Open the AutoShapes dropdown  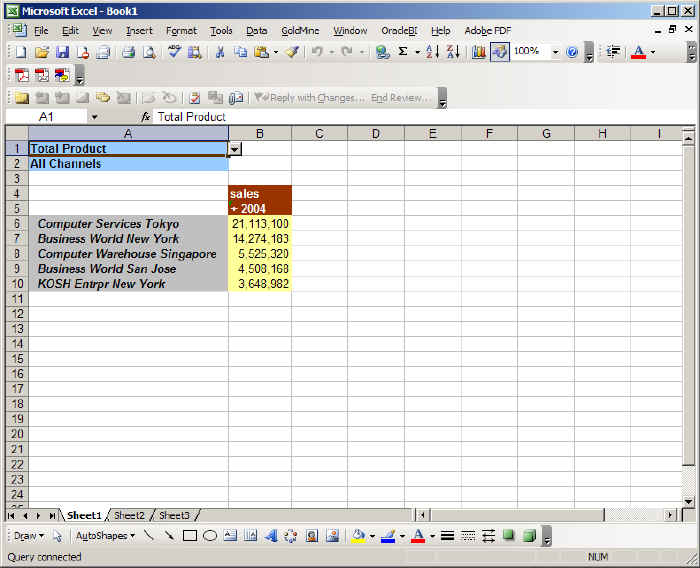105,535
